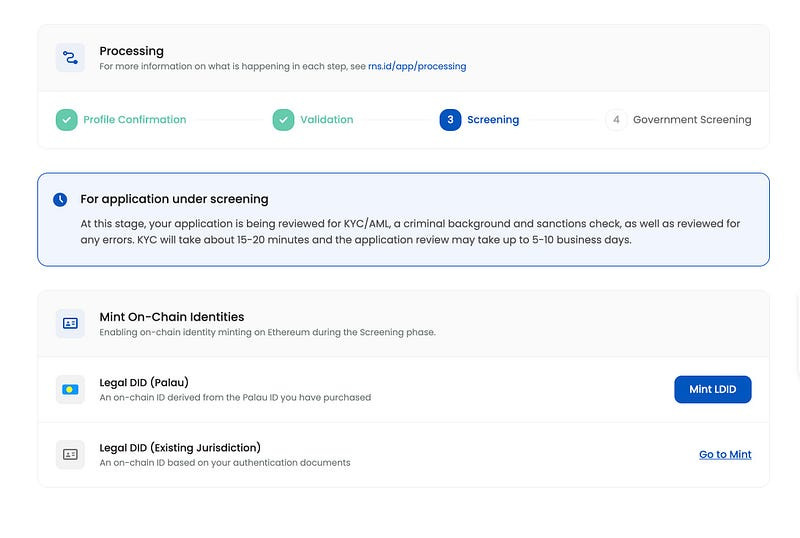Select the Validation step label
Screen dimensions: 800x538
327,119
